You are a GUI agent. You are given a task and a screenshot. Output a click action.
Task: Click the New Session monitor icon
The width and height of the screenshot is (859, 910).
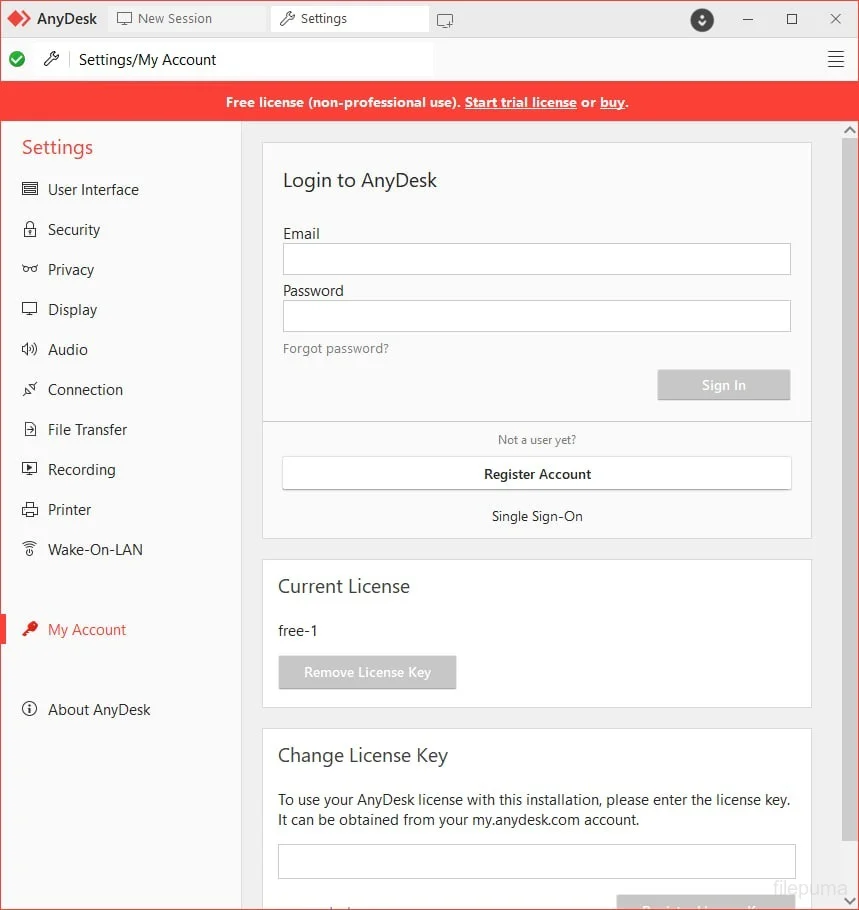(124, 19)
